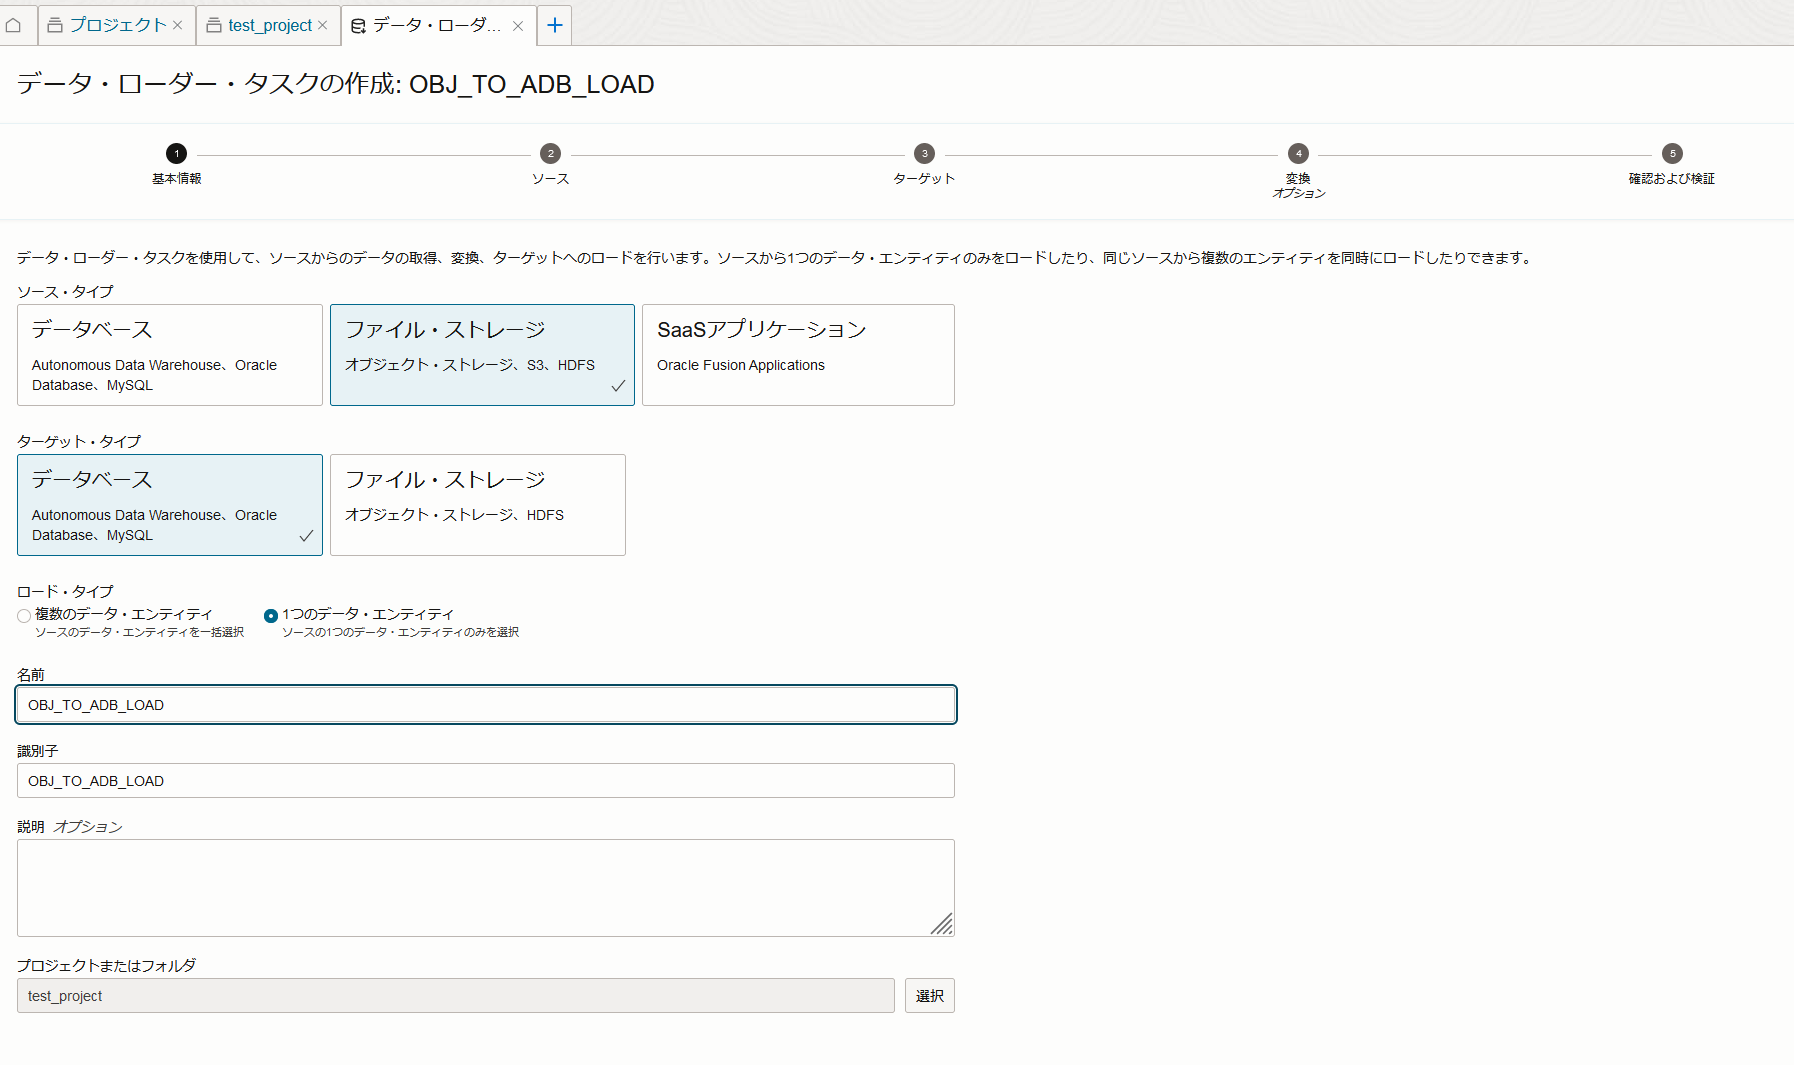Go to step 5 確認および検証
Viewport: 1794px width, 1065px height.
pos(1672,164)
